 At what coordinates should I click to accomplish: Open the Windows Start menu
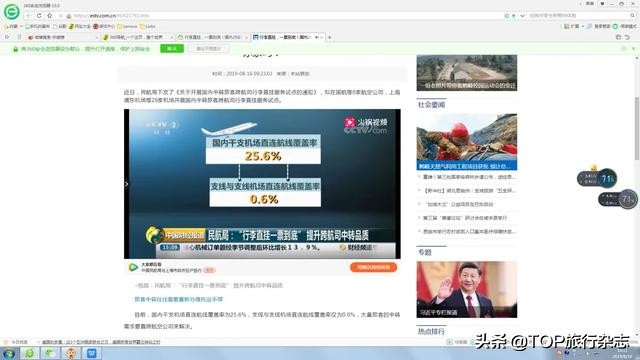click(9, 353)
